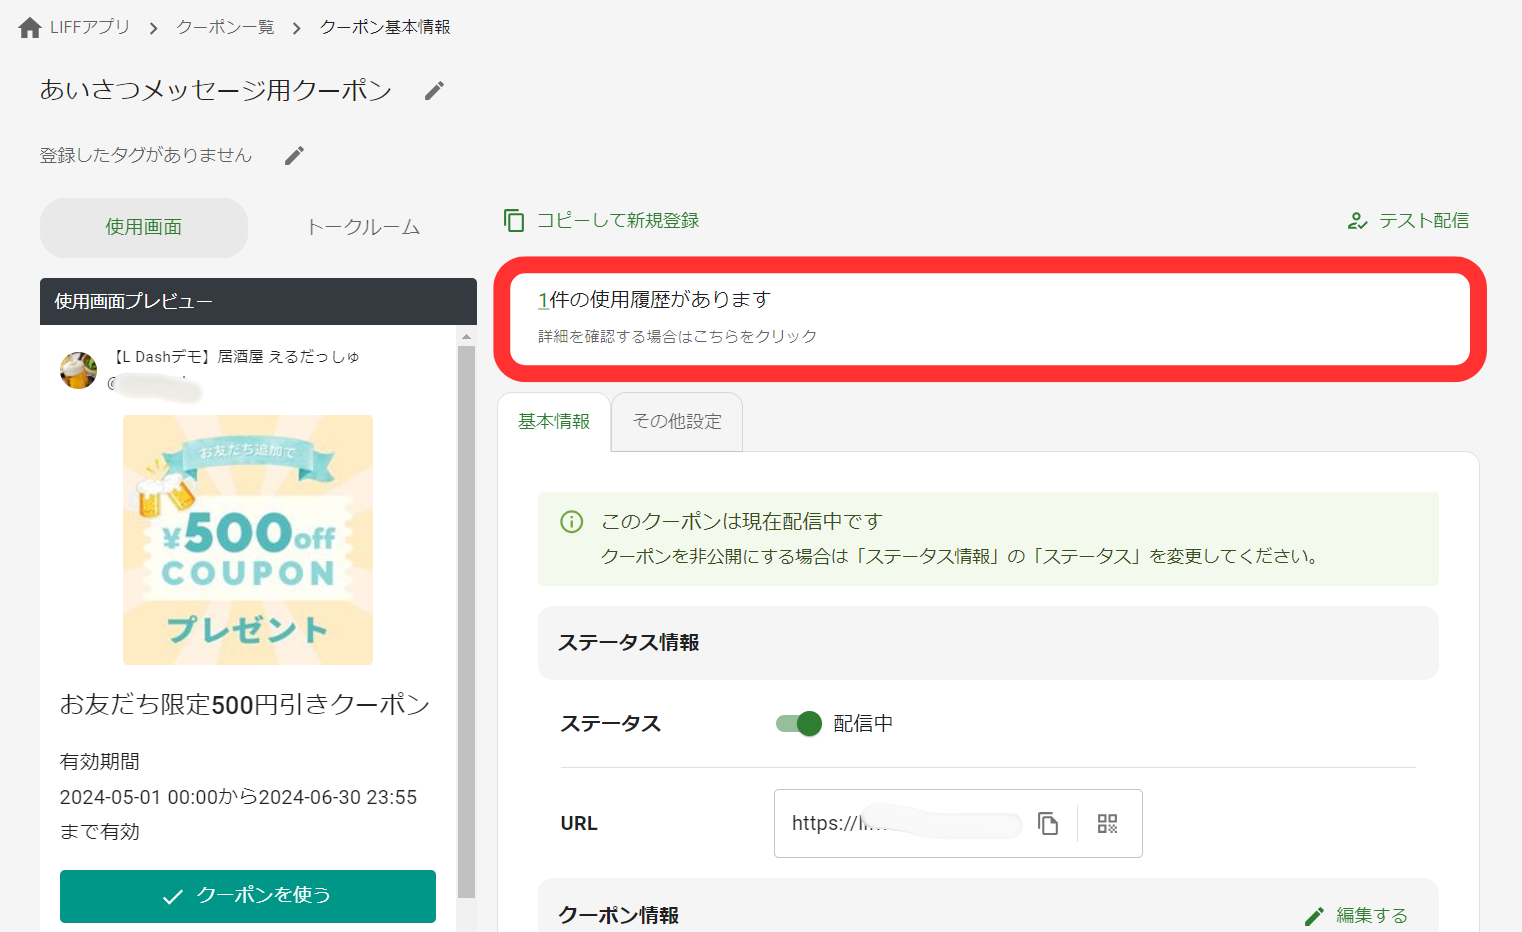Select the person-check icon next to テスト配信
This screenshot has height=932, width=1522.
click(1357, 220)
